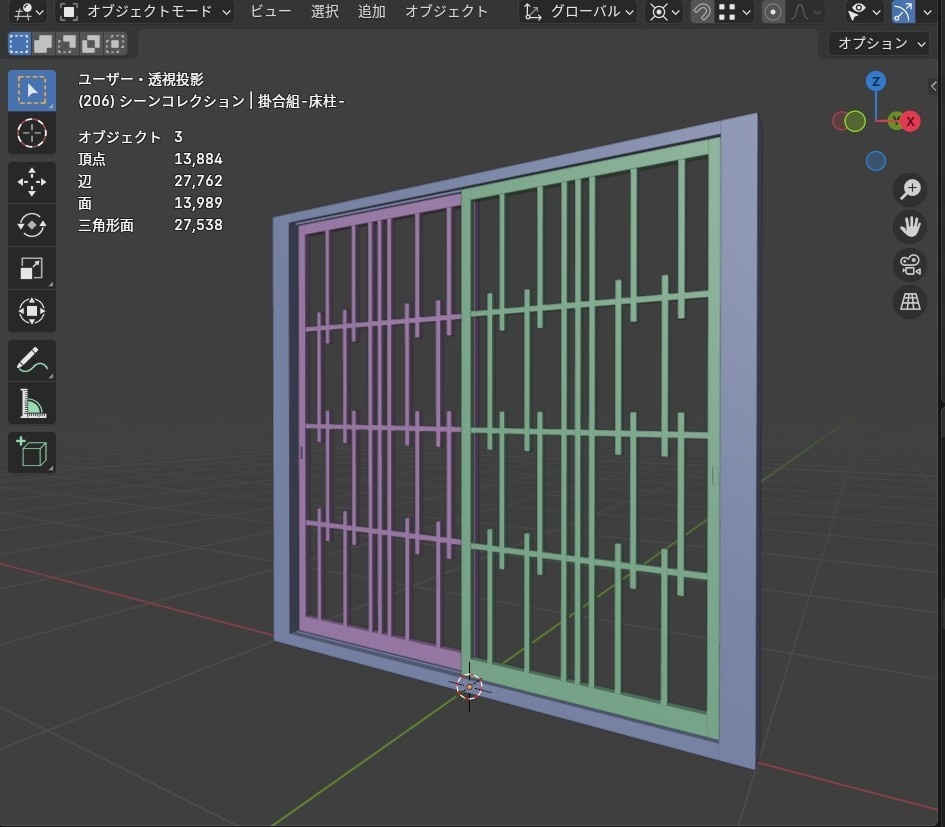Set selection mode to invert

[x=91, y=43]
